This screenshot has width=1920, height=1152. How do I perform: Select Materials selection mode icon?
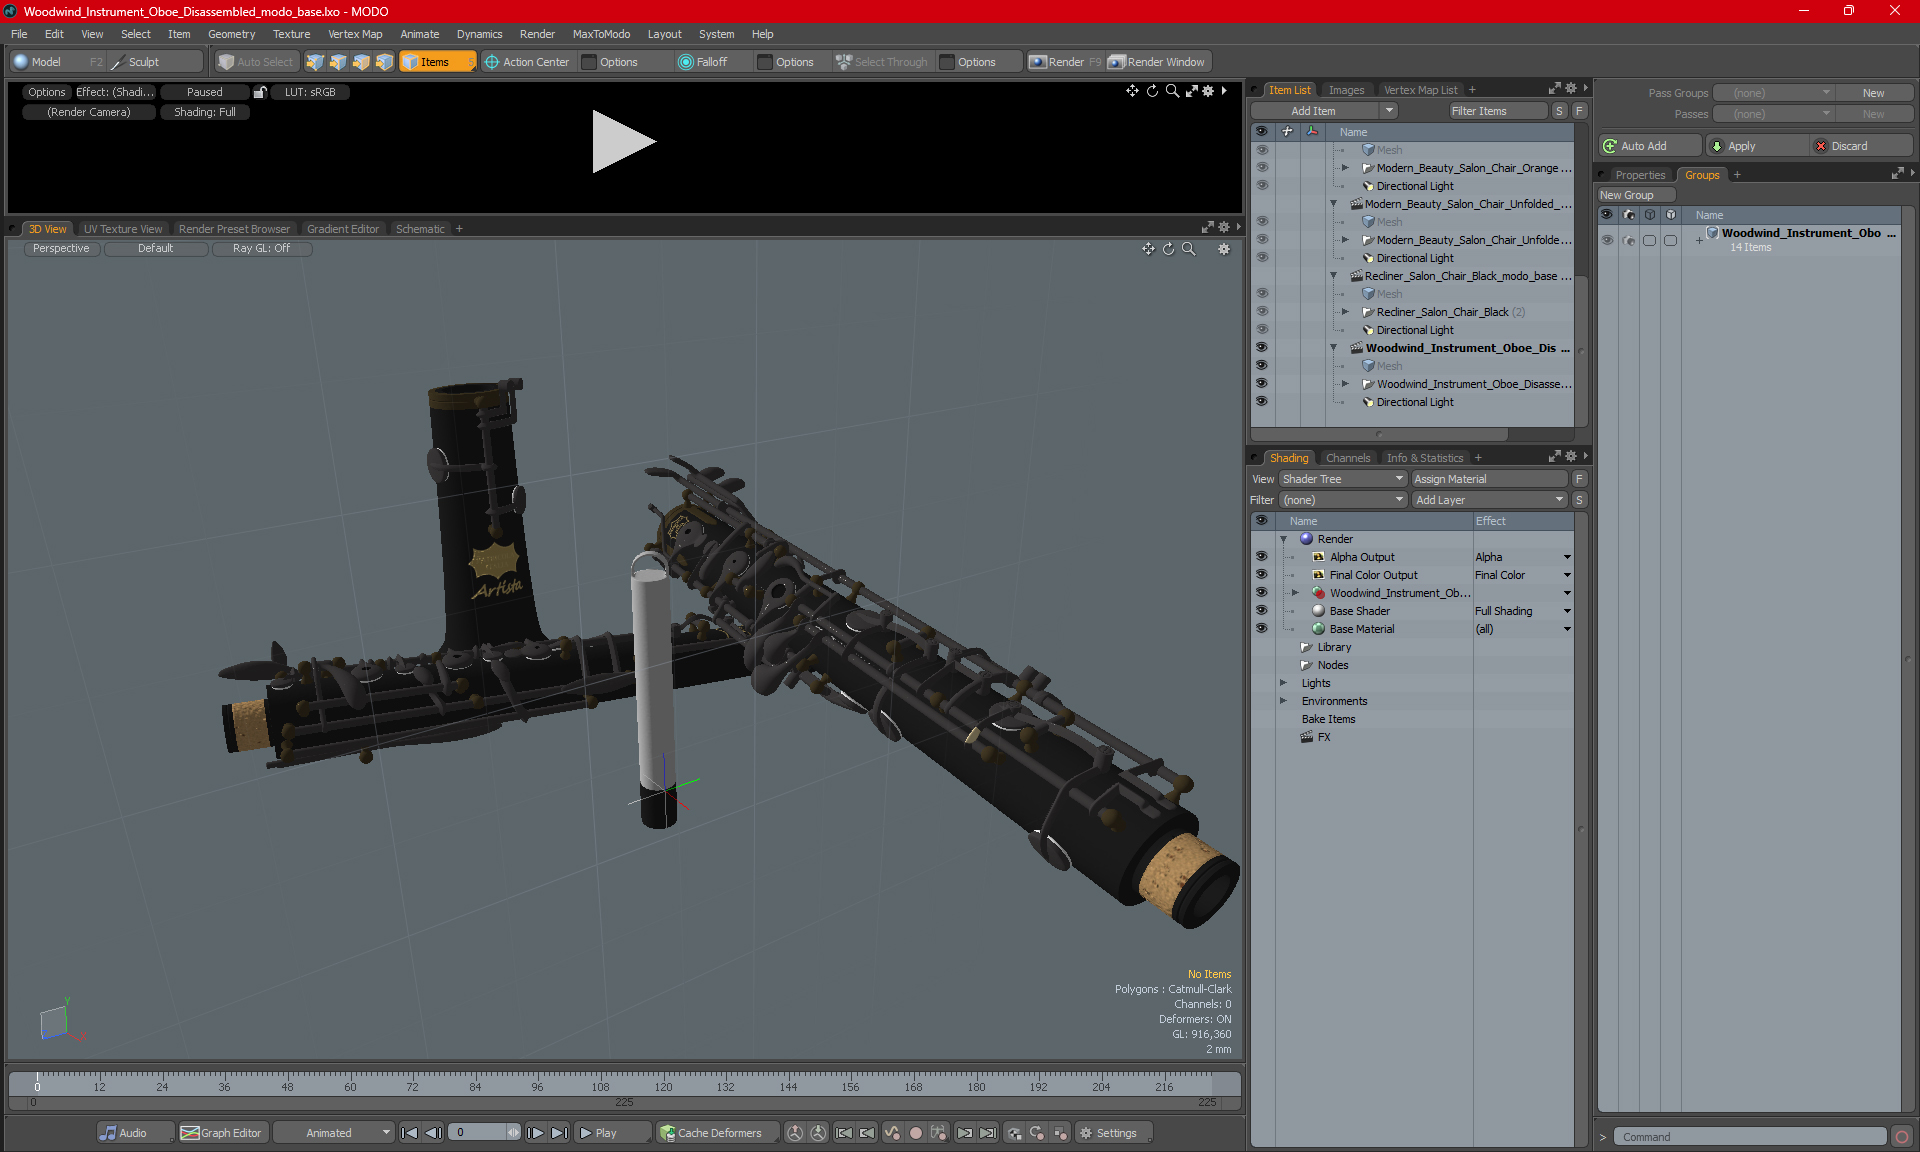pyautogui.click(x=384, y=62)
